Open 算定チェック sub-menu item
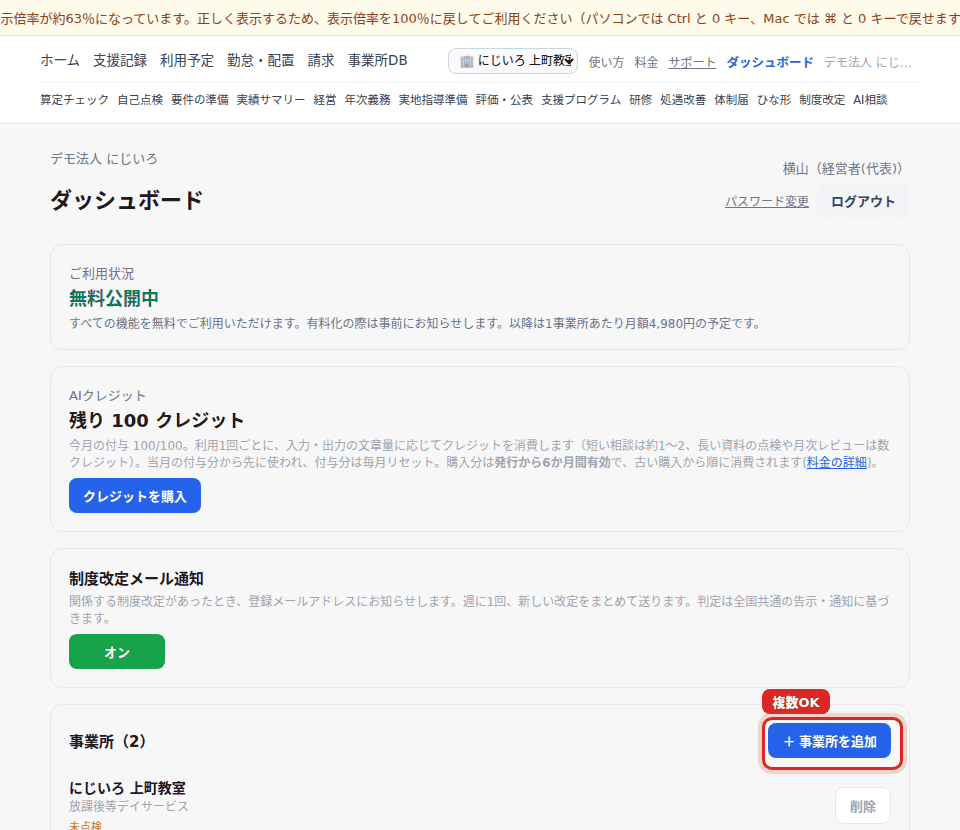Image resolution: width=960 pixels, height=830 pixels. (75, 100)
